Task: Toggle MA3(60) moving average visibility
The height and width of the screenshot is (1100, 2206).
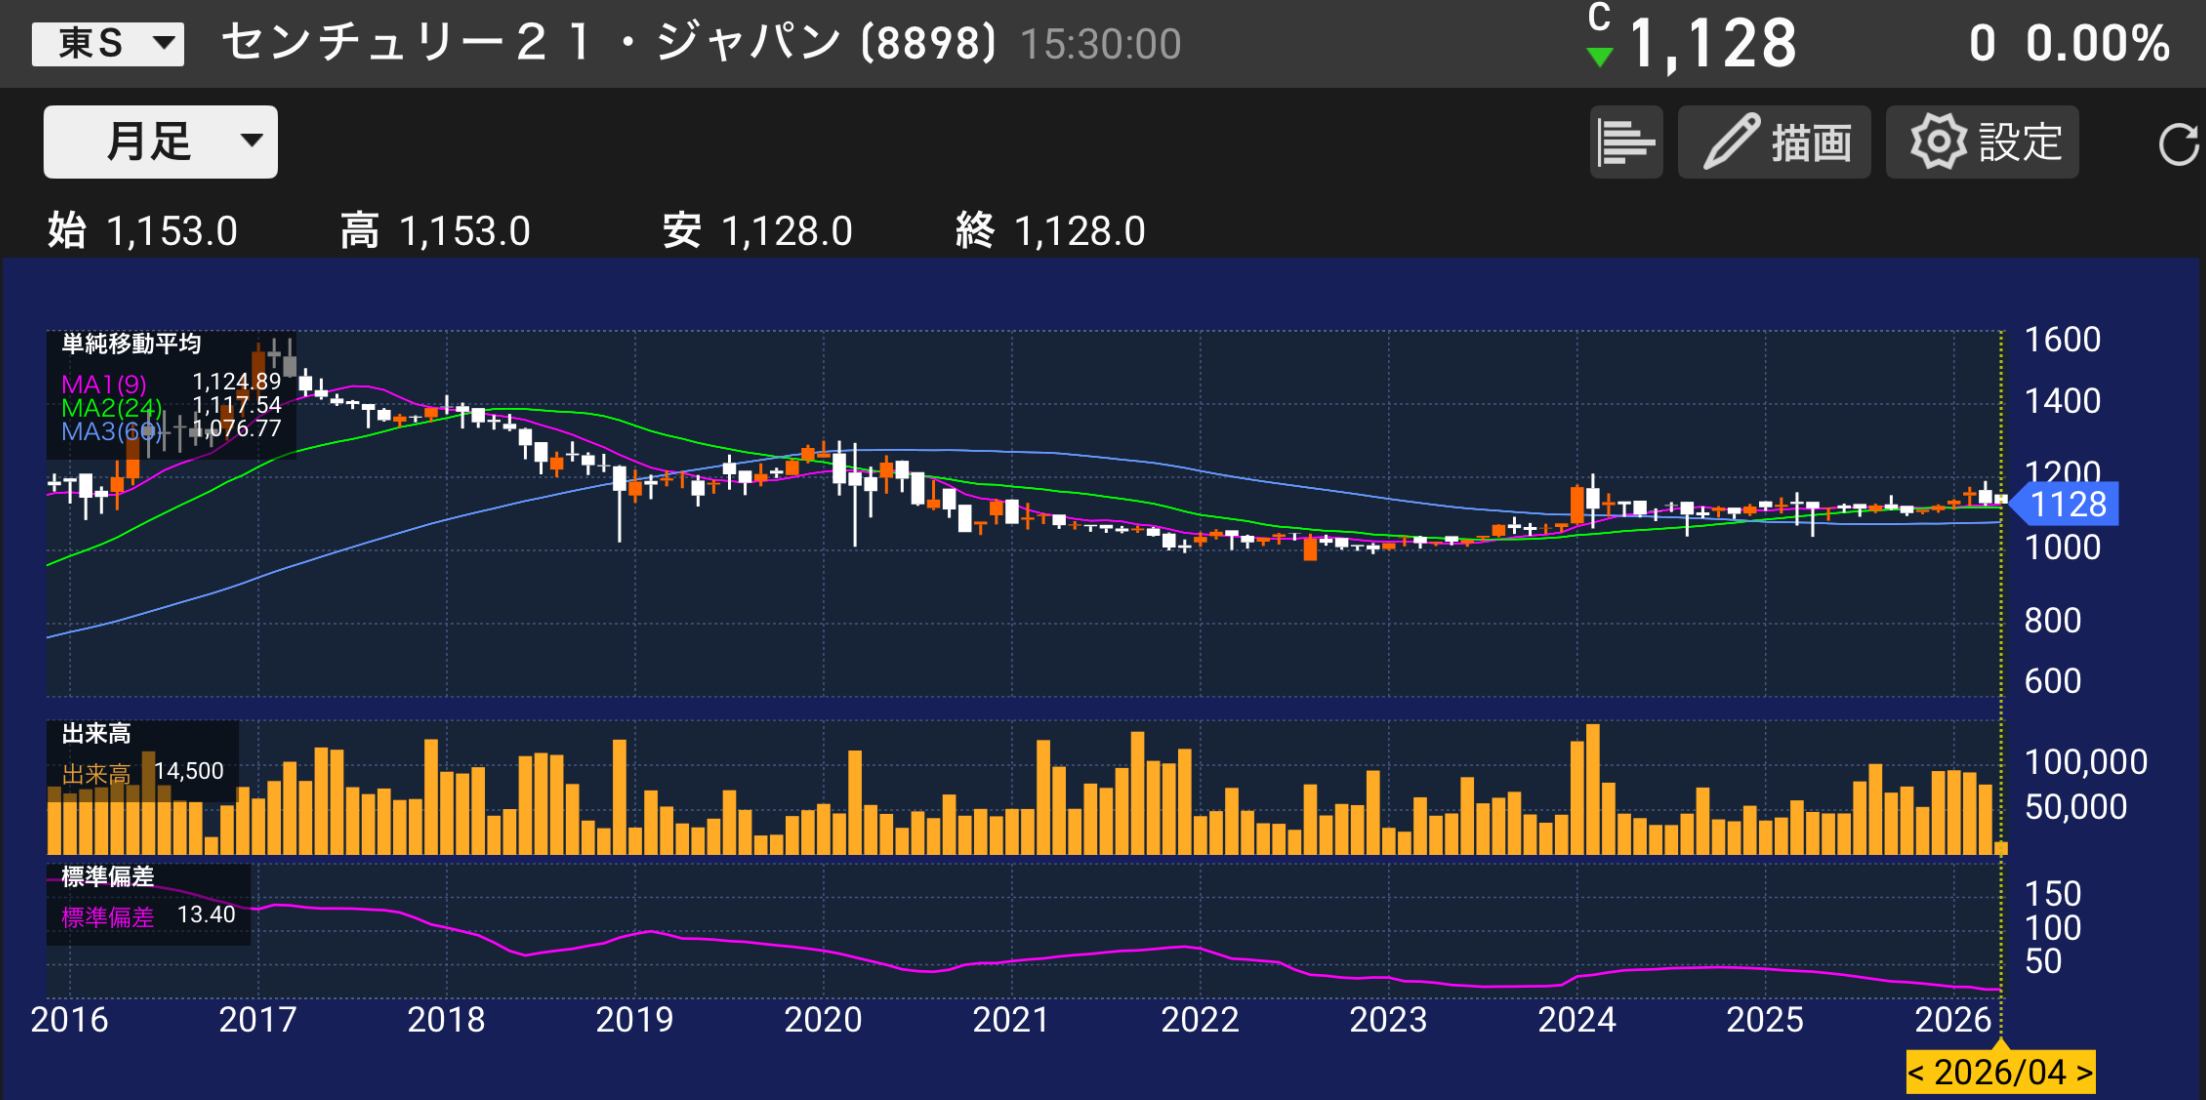Action: (110, 430)
